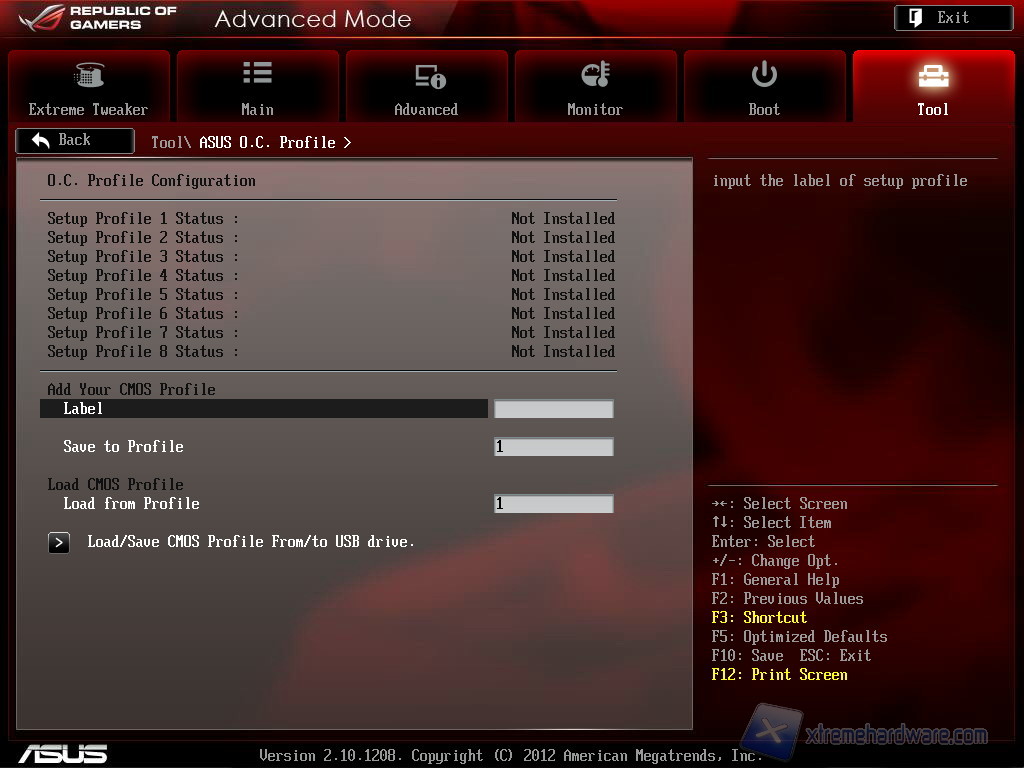Click the Monitor gauge icon
This screenshot has height=768, width=1024.
pyautogui.click(x=595, y=74)
